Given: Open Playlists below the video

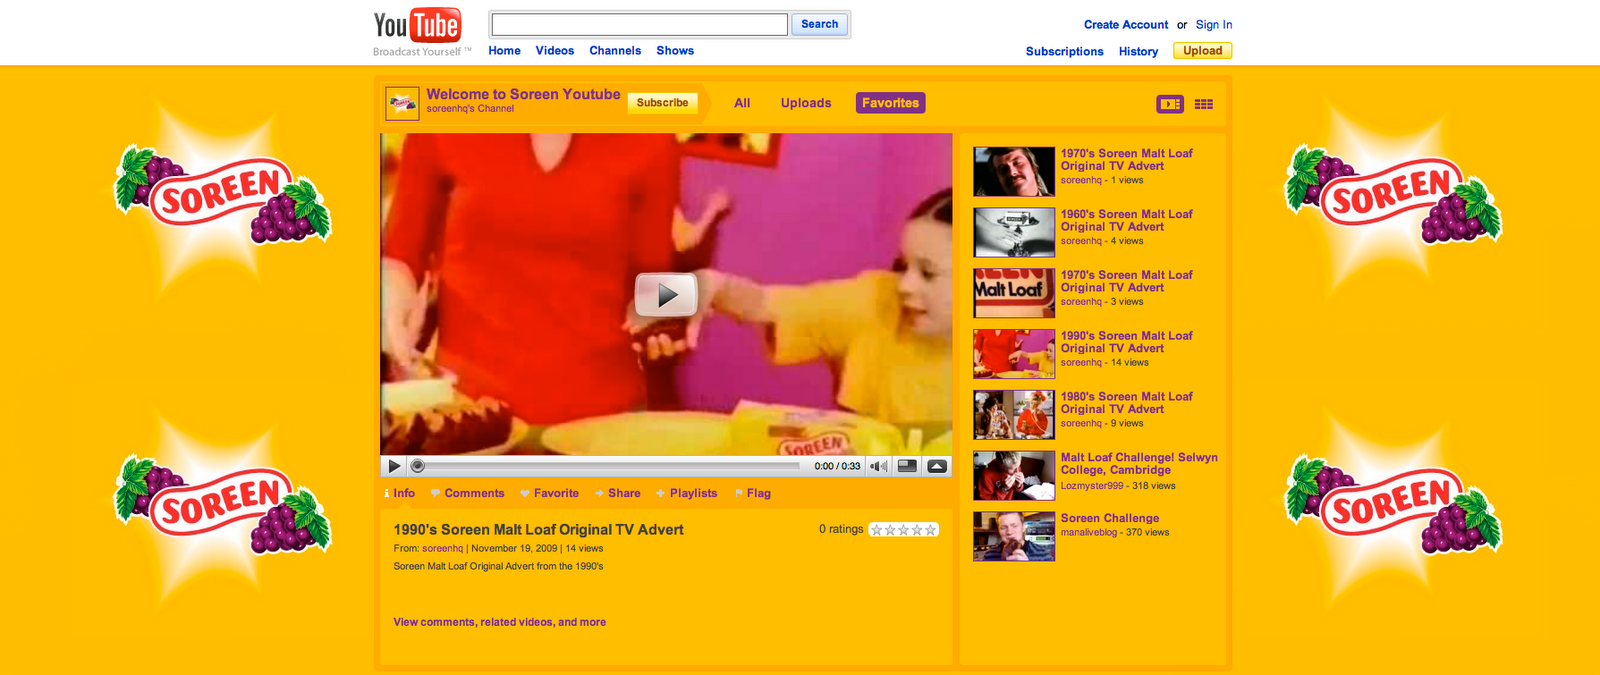Looking at the screenshot, I should pos(686,493).
